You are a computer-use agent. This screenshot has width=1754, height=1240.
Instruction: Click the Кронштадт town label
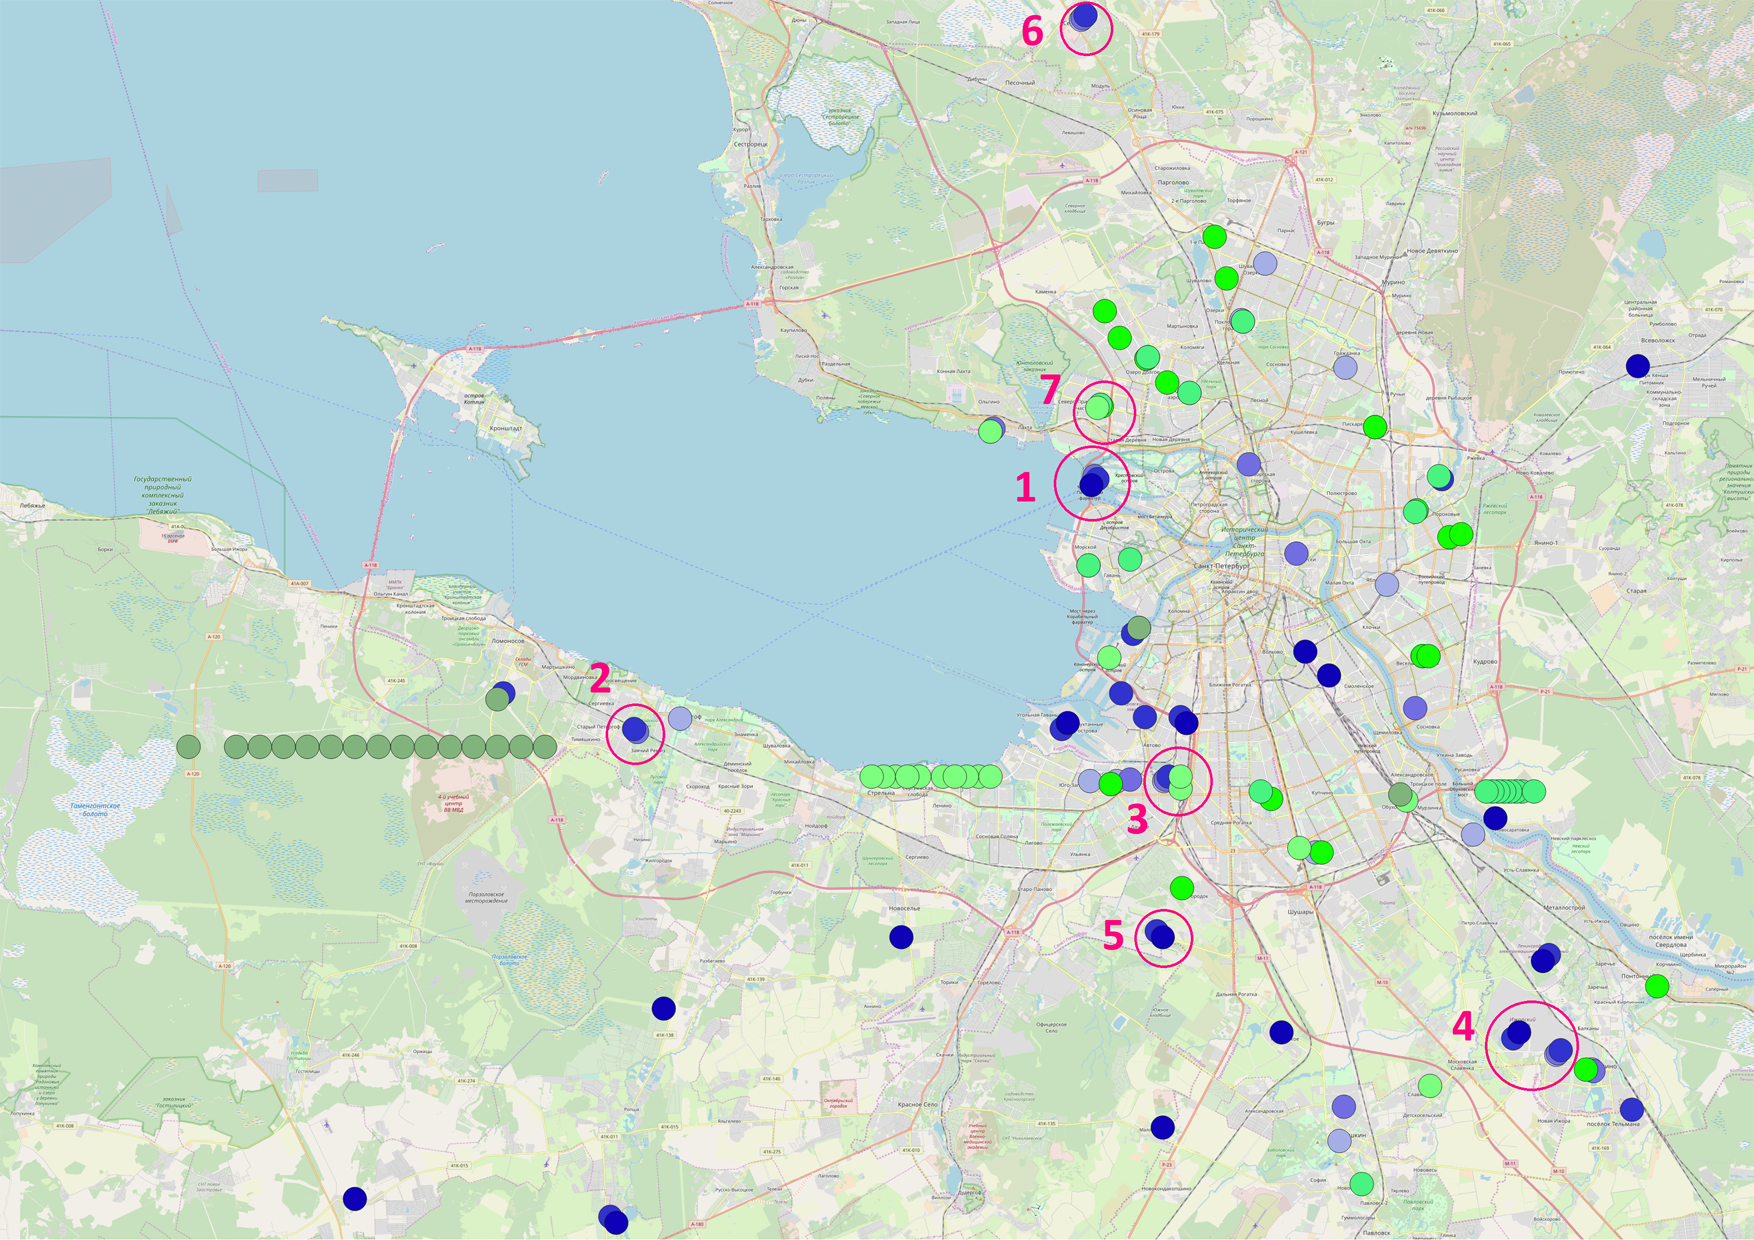point(506,428)
